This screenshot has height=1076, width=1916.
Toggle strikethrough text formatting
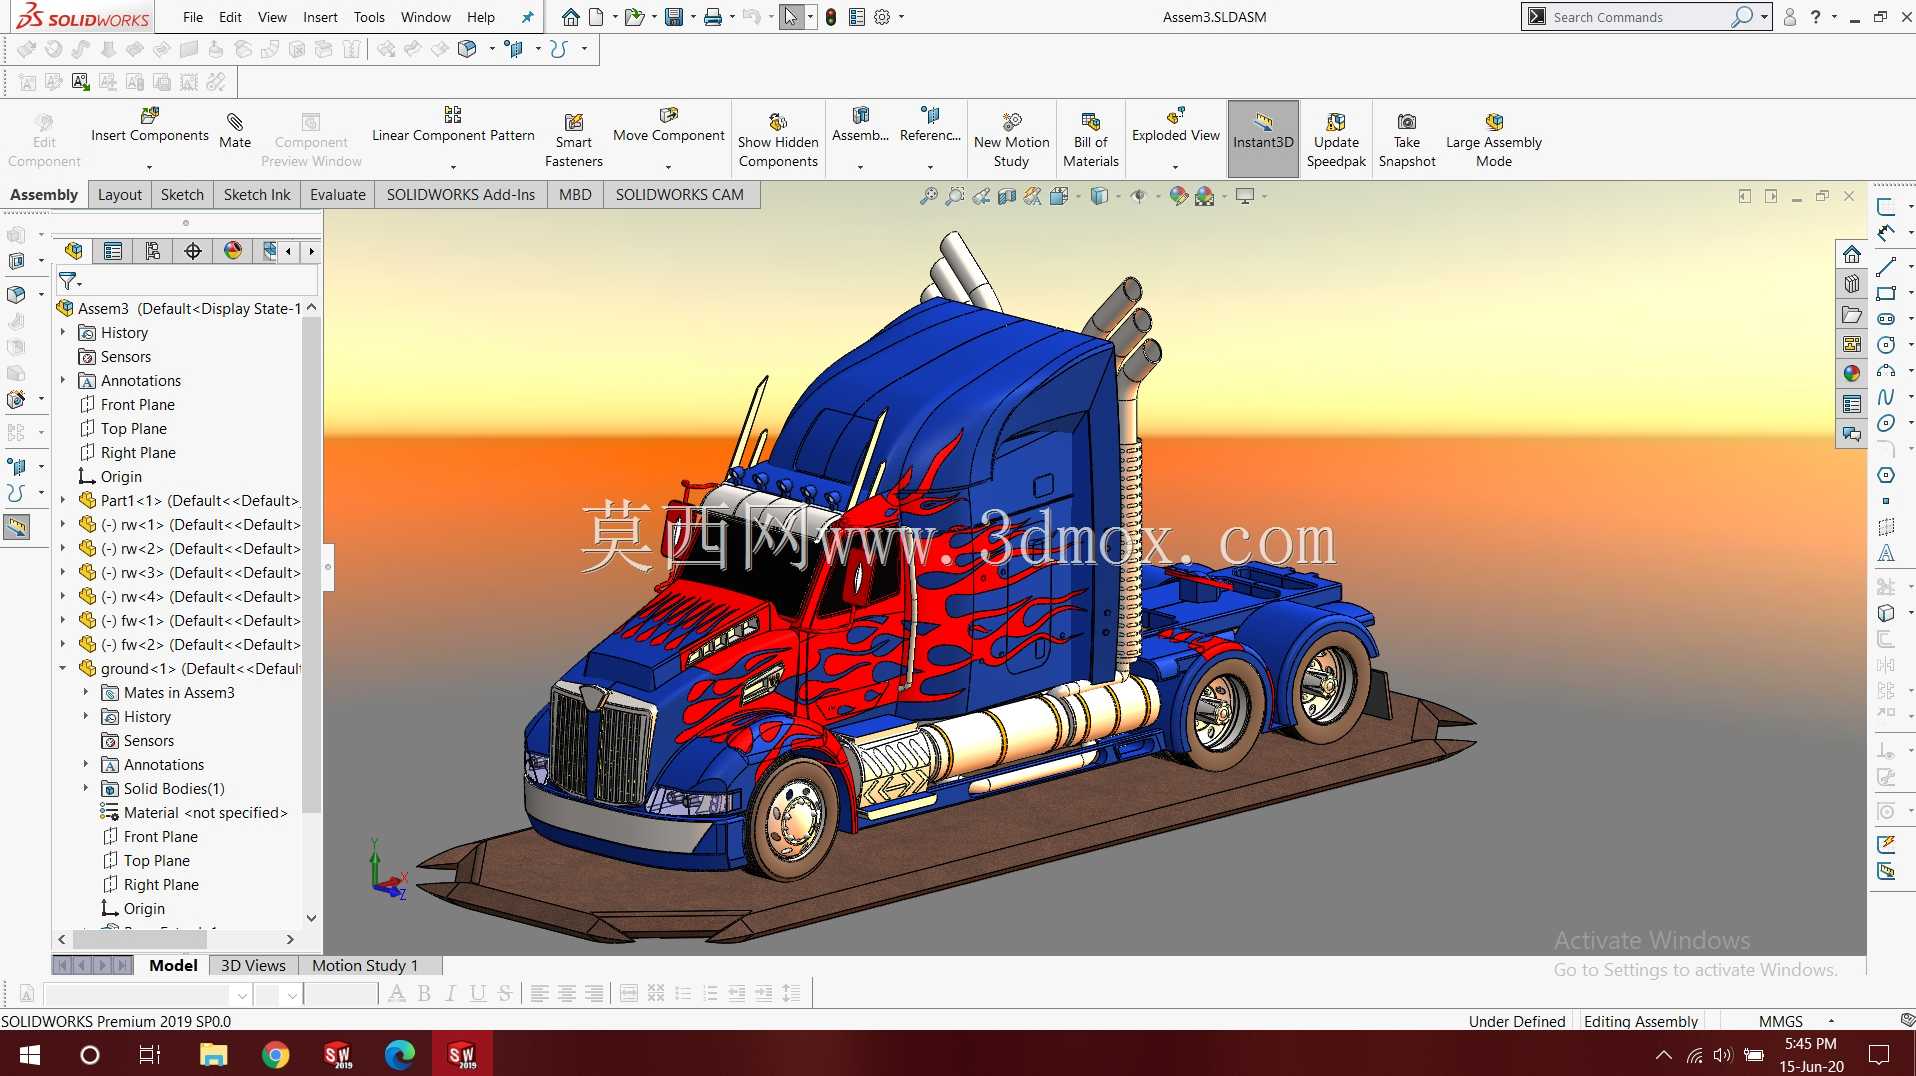pyautogui.click(x=505, y=993)
